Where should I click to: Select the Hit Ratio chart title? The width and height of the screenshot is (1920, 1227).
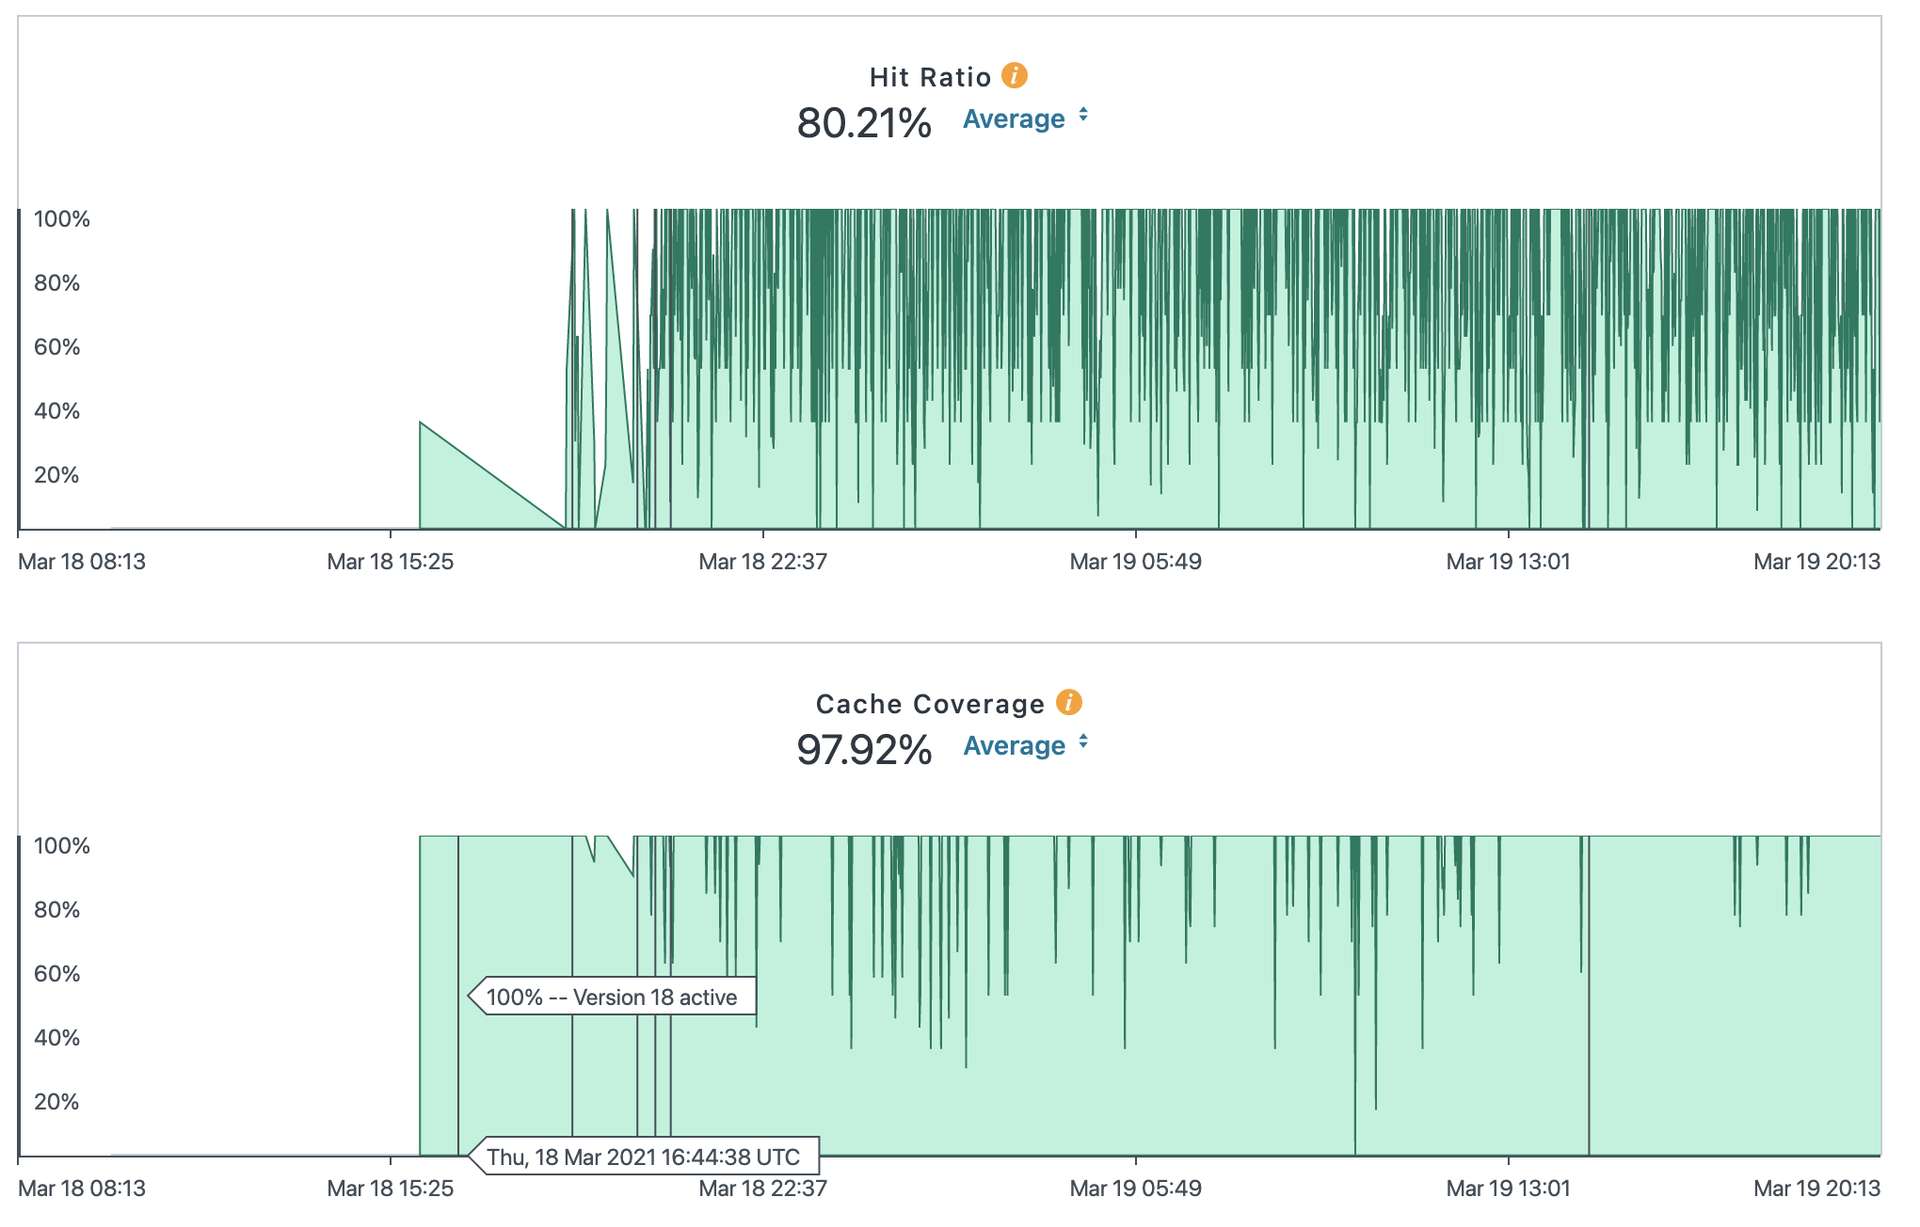928,75
